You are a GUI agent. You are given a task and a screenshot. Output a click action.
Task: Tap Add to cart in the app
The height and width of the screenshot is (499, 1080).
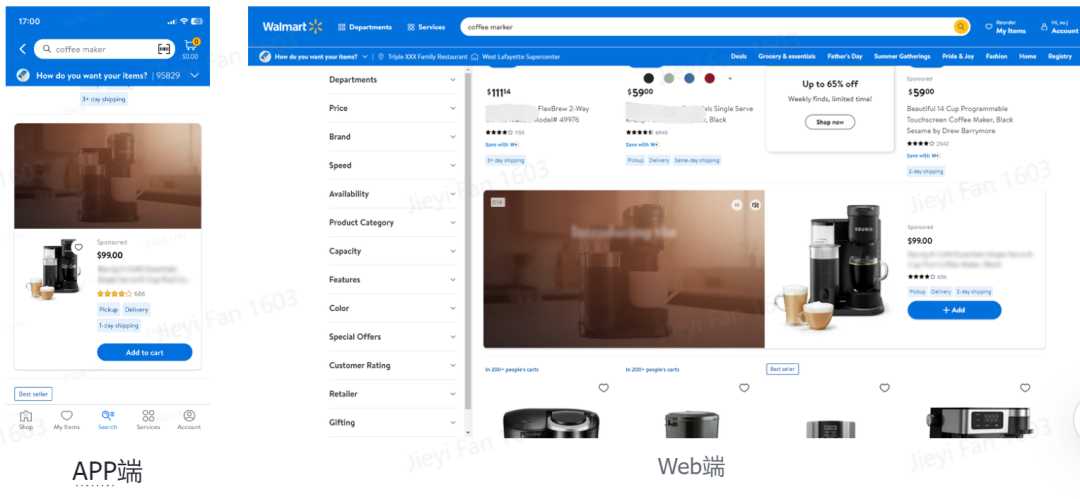click(x=145, y=352)
